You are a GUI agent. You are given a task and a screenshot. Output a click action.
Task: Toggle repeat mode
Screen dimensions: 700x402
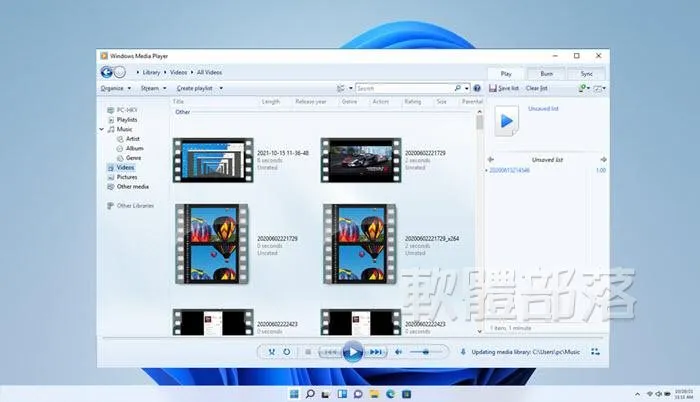click(x=287, y=352)
